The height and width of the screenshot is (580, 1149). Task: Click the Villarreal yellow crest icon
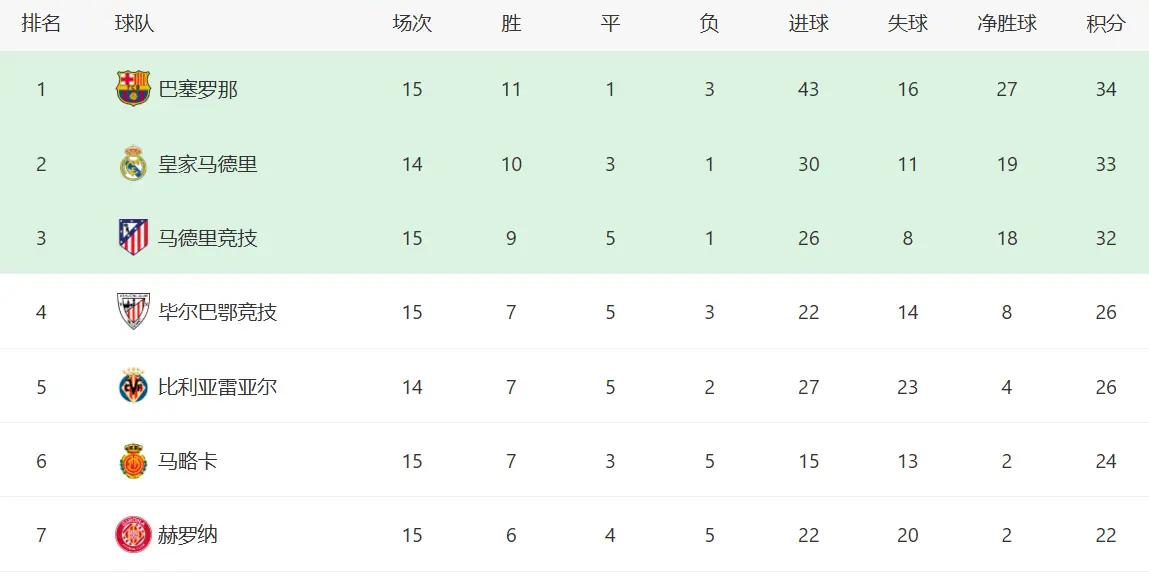pyautogui.click(x=133, y=386)
